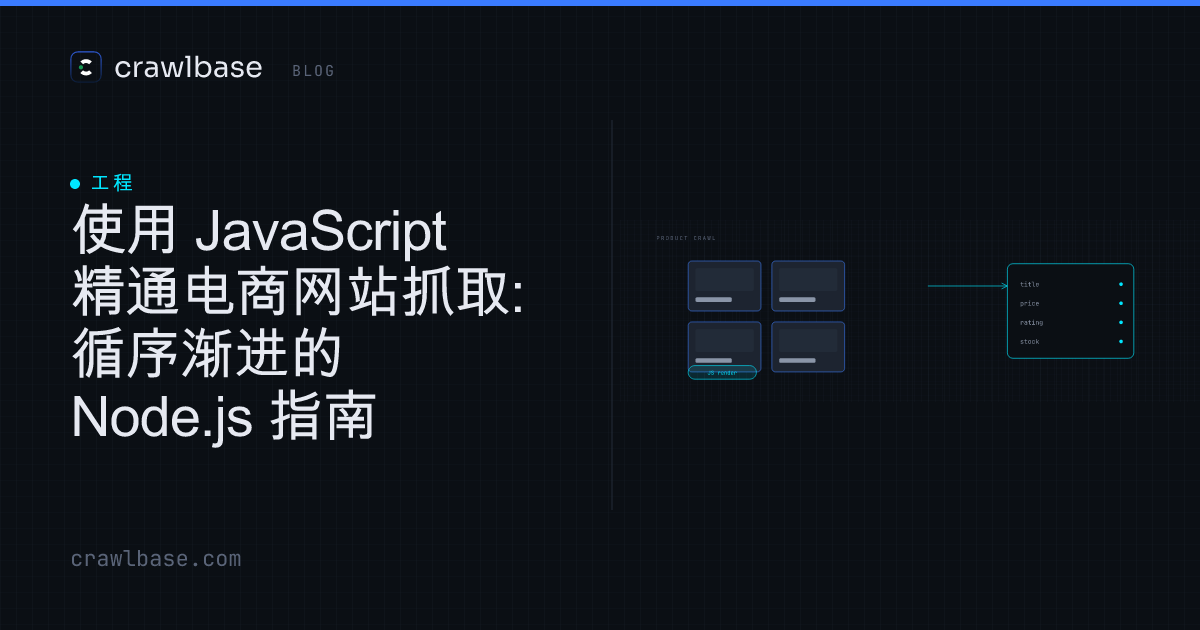Click the cyan dot beside 工程

coord(75,184)
